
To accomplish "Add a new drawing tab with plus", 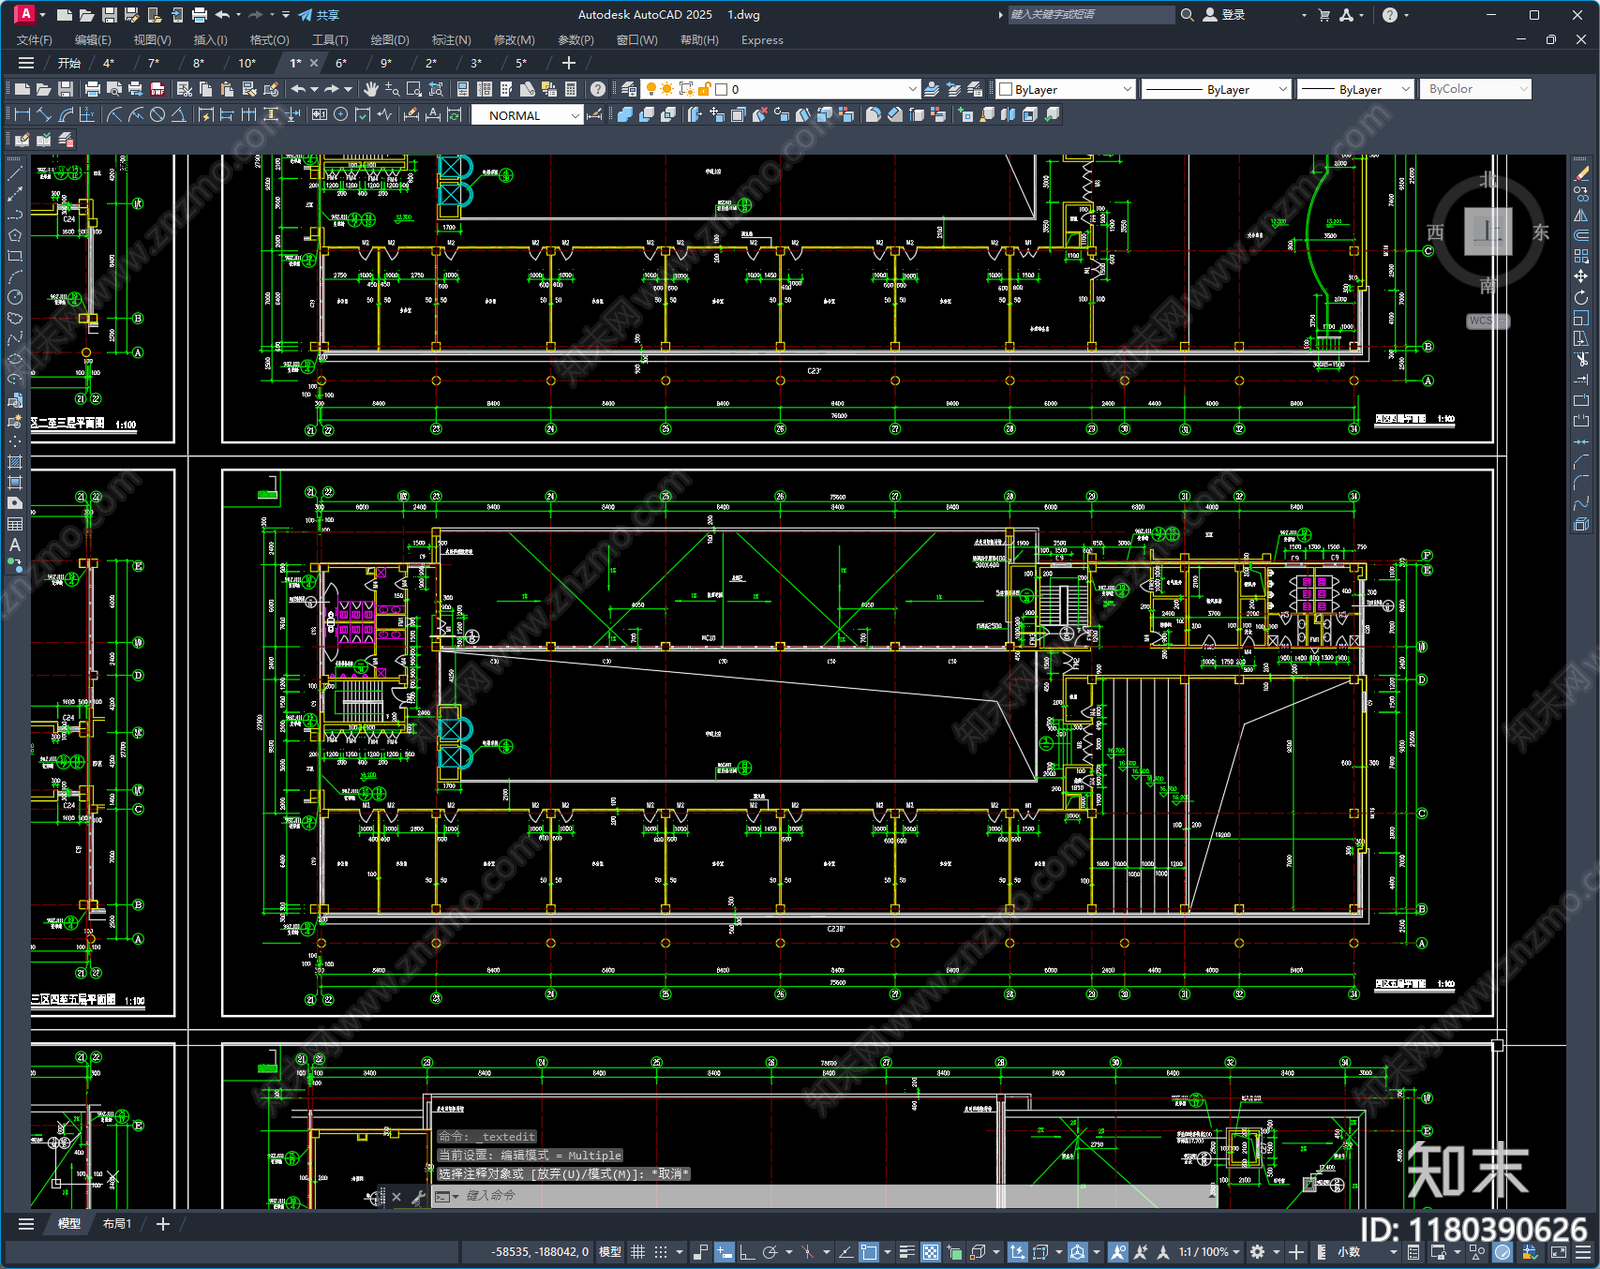I will pos(569,63).
